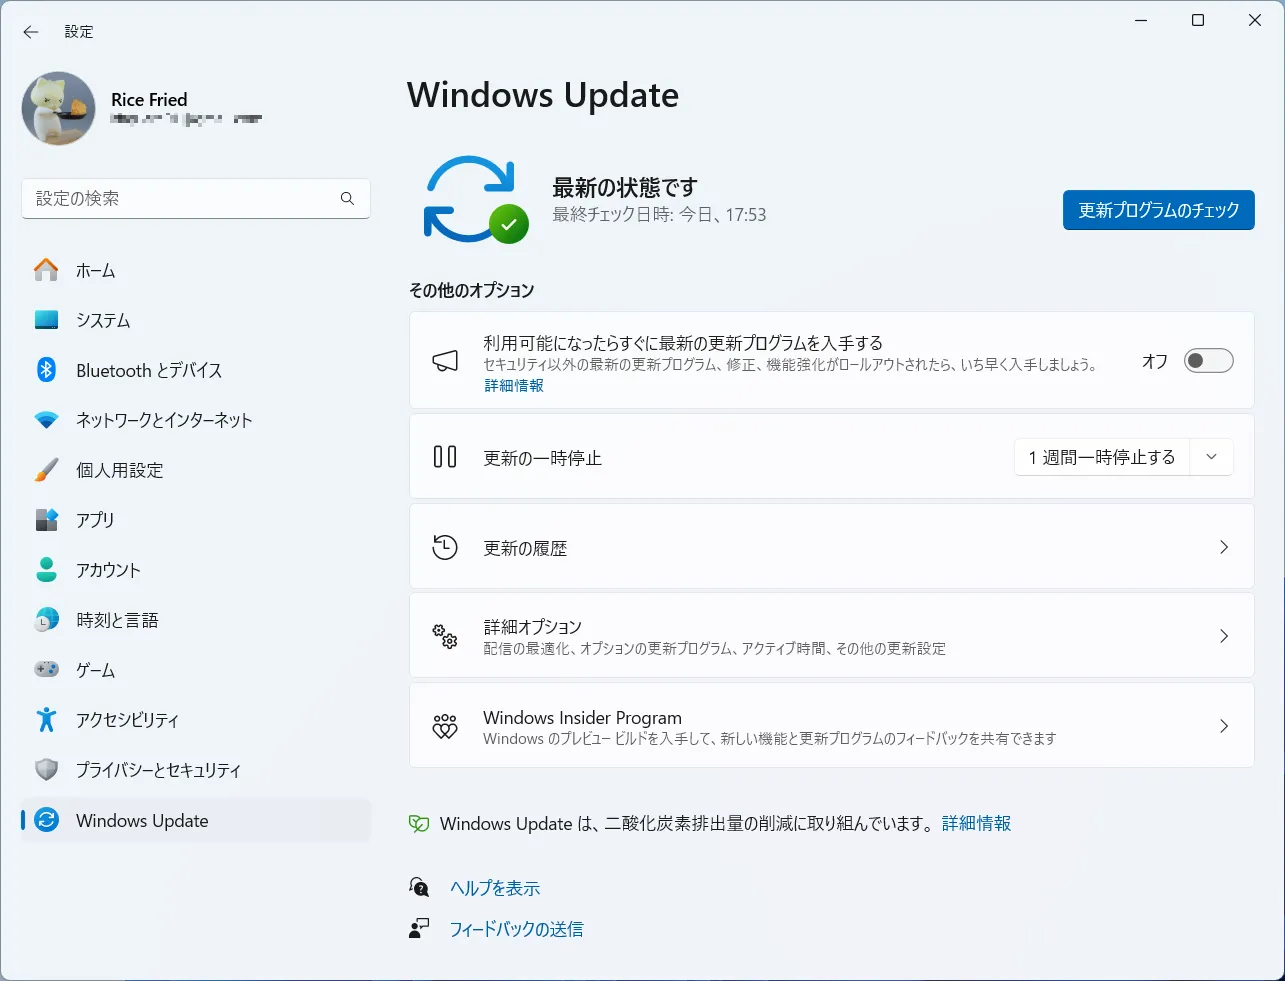
Task: Click the search magnifier icon
Action: coord(347,199)
